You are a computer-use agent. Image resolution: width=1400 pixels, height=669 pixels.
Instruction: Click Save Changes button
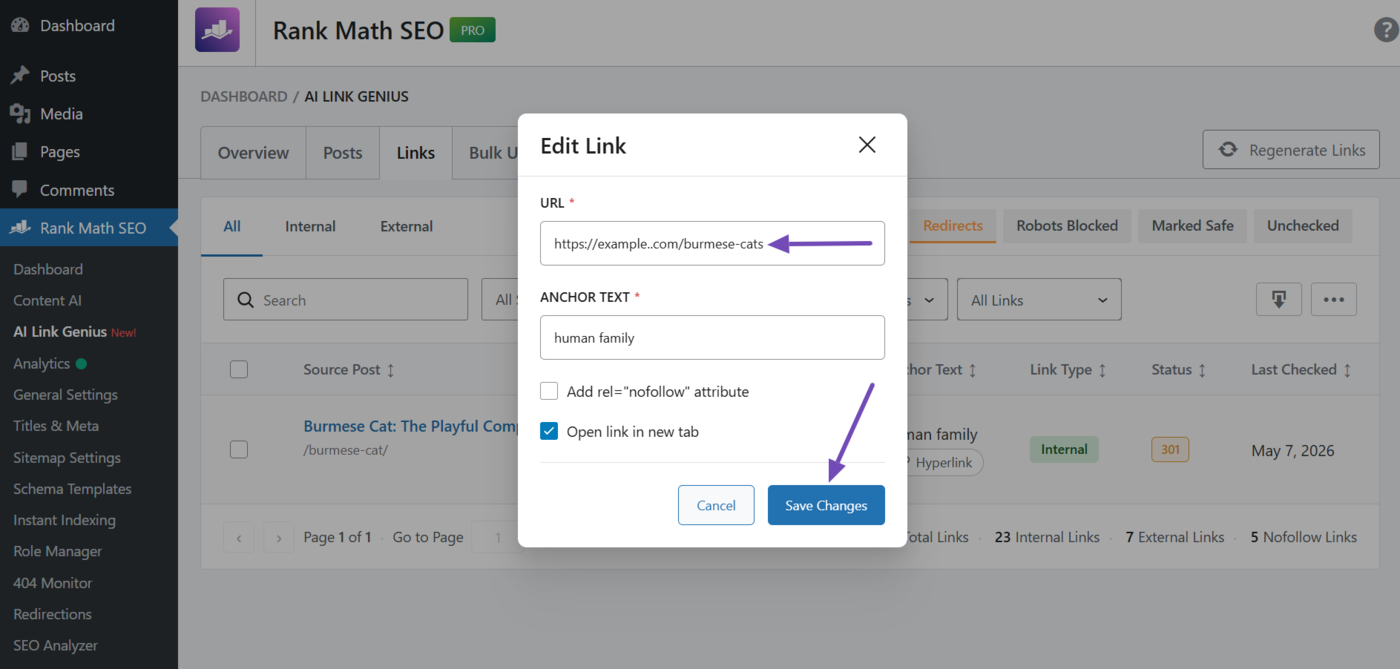click(x=826, y=505)
